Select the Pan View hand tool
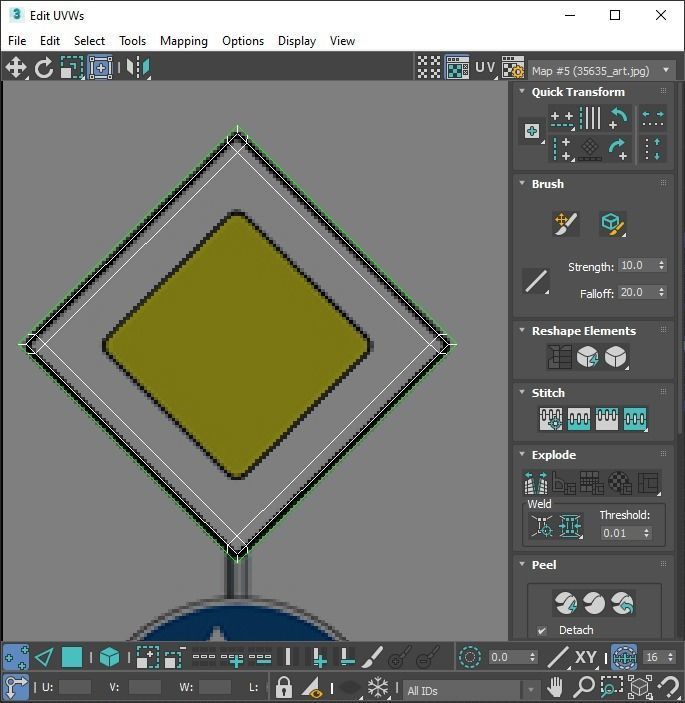This screenshot has height=703, width=685. [x=556, y=686]
